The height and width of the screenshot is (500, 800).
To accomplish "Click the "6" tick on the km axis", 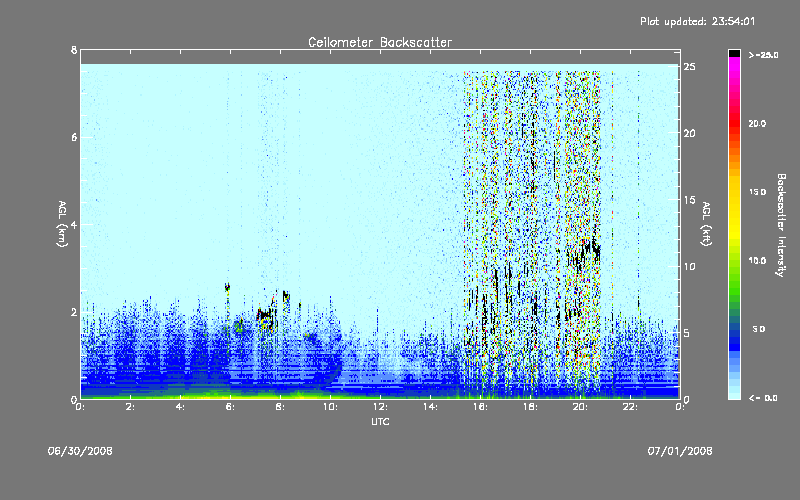I will click(x=74, y=137).
